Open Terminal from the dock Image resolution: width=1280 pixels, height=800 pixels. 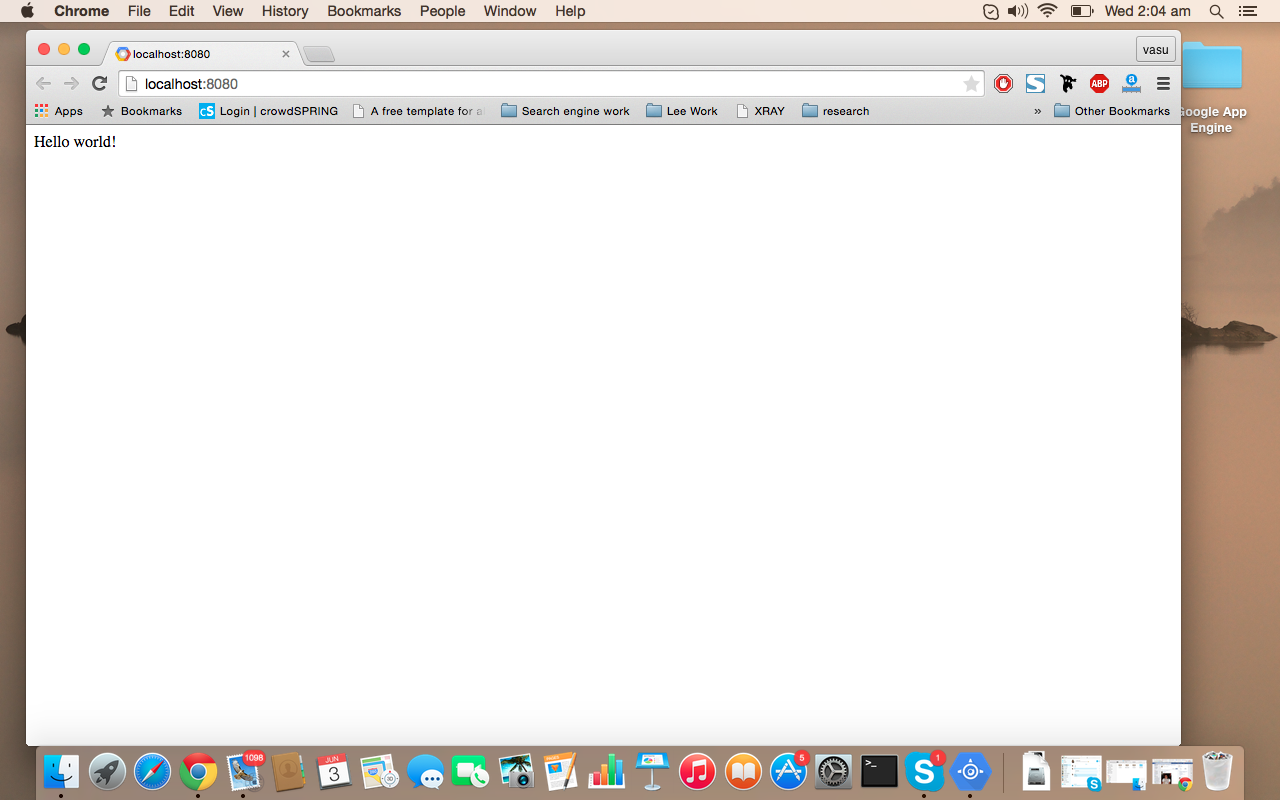pyautogui.click(x=879, y=771)
